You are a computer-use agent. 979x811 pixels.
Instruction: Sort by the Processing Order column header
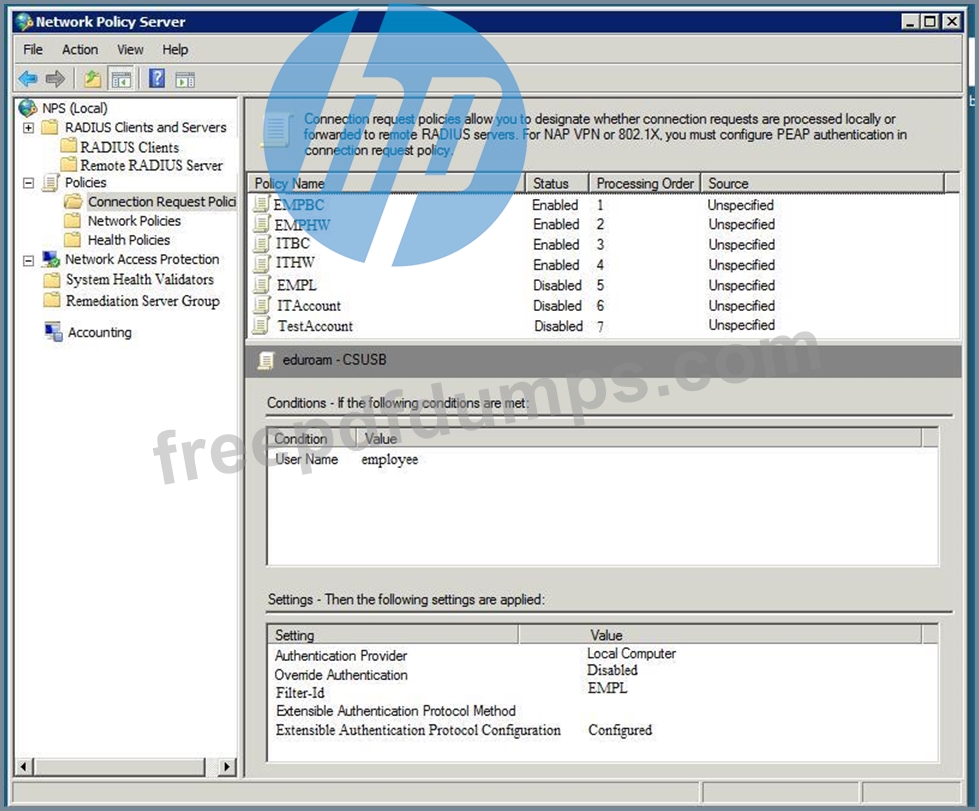645,184
